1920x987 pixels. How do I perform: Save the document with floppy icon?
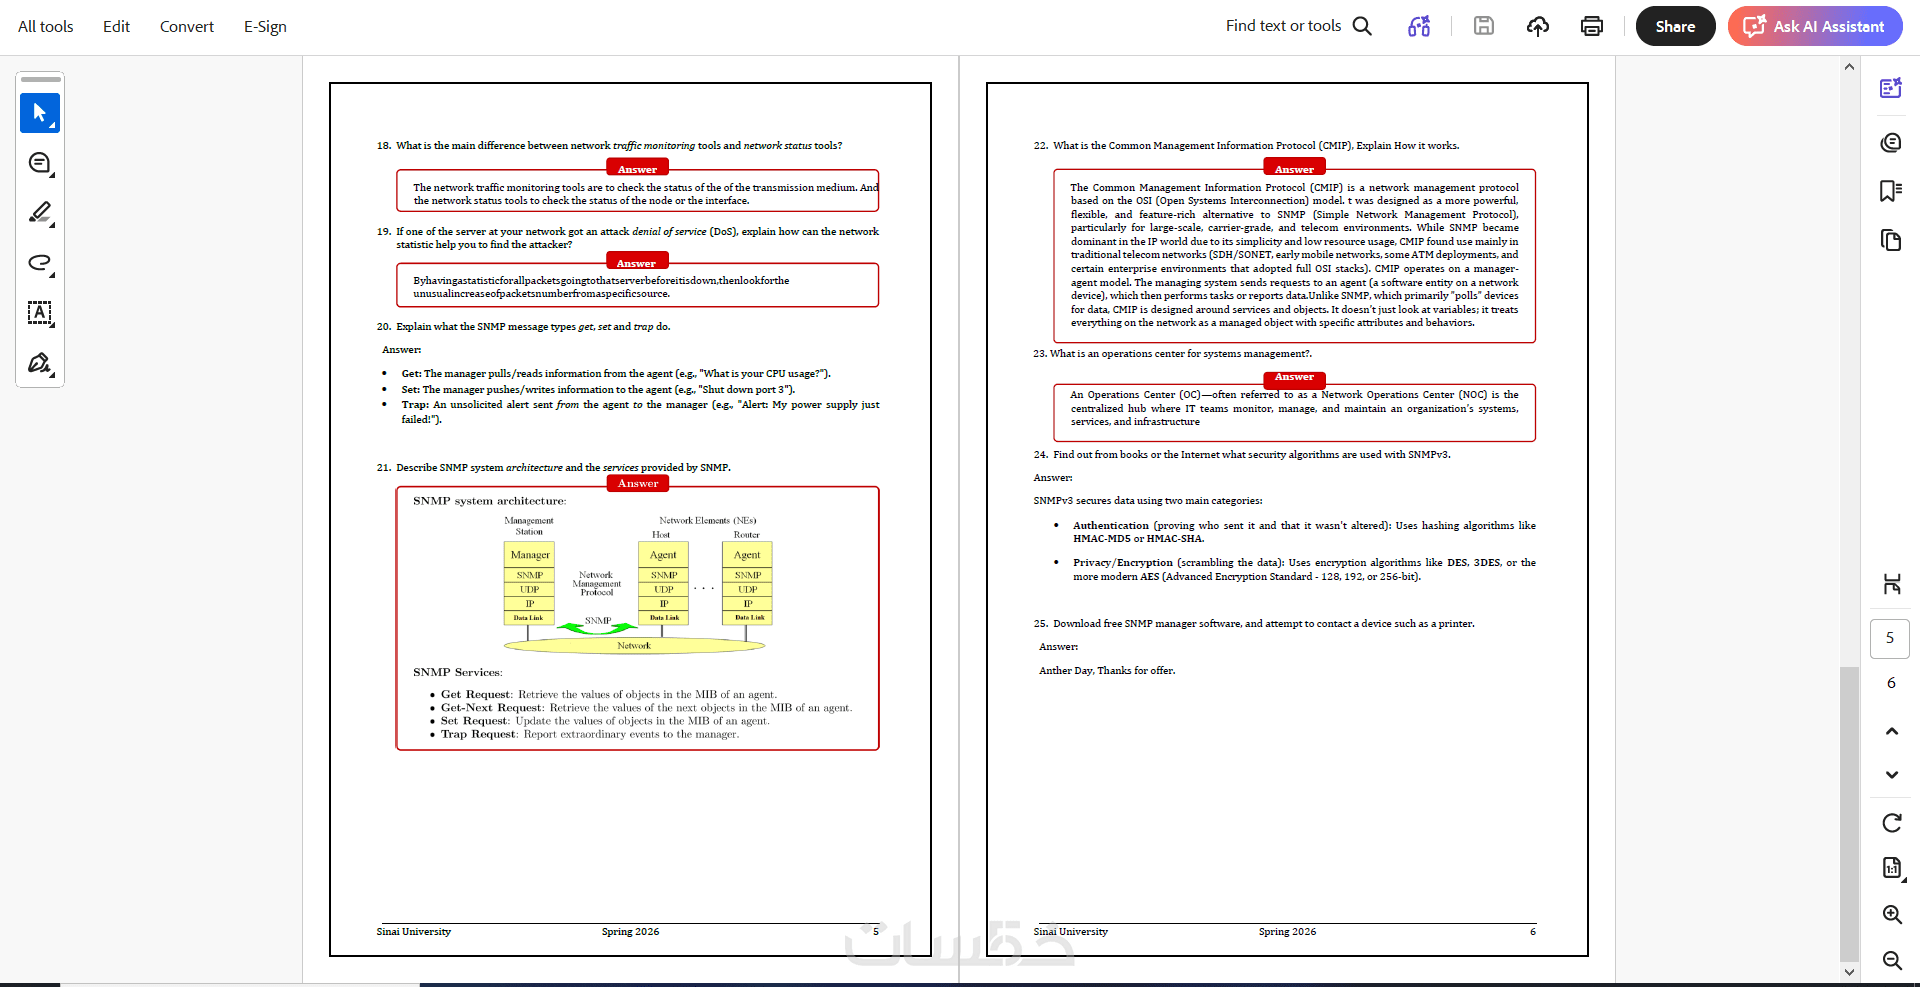1484,26
